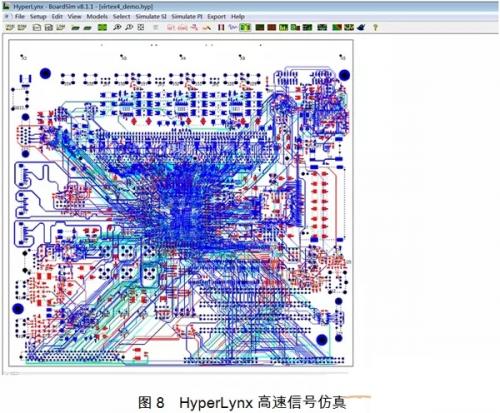Open the Models menu
Screen dimensions: 500x413
pos(97,16)
